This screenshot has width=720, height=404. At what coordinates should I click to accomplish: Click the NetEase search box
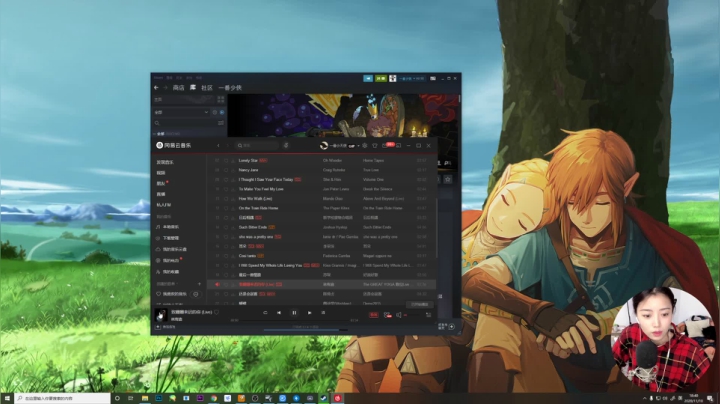[x=257, y=146]
